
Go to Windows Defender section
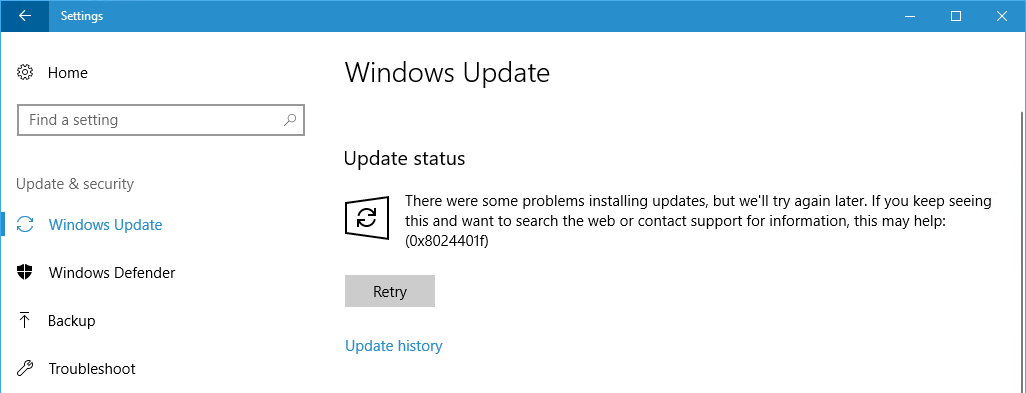click(x=112, y=273)
